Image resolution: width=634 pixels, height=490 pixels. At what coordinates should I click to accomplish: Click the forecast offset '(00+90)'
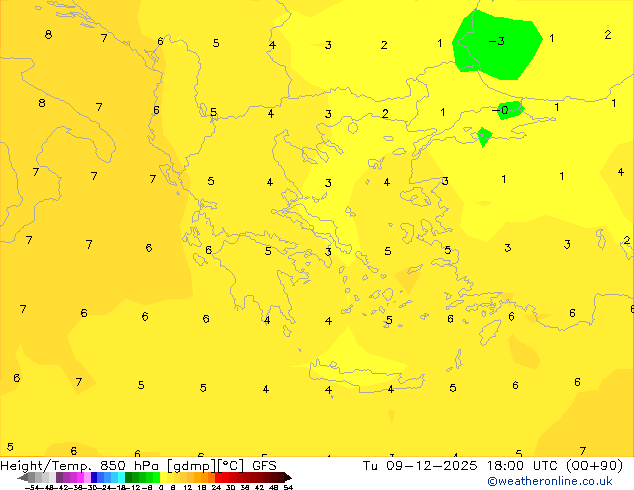(594, 466)
